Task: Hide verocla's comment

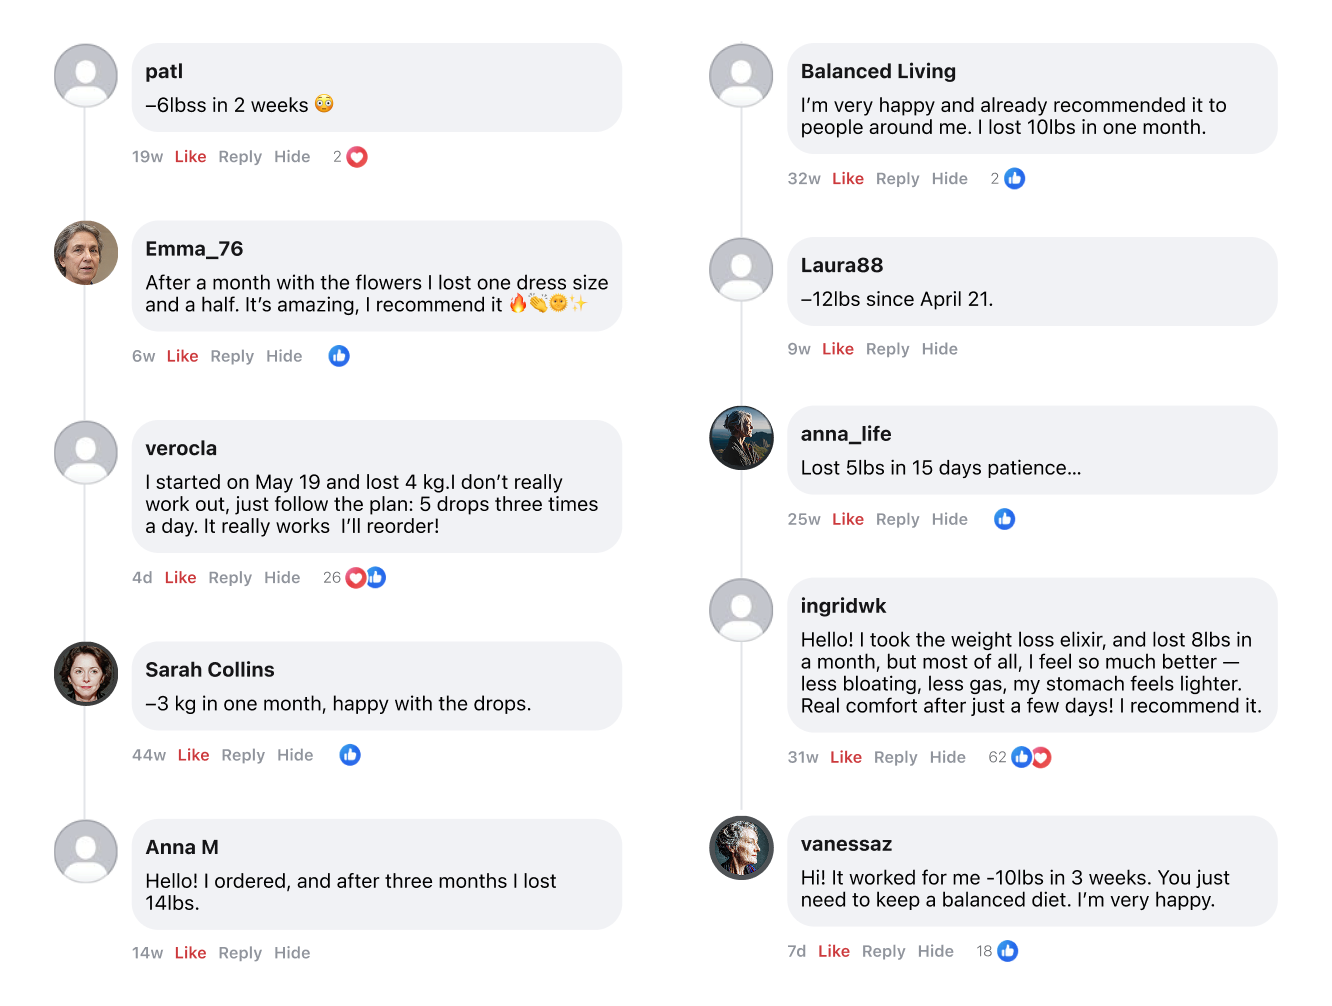Action: 282,578
